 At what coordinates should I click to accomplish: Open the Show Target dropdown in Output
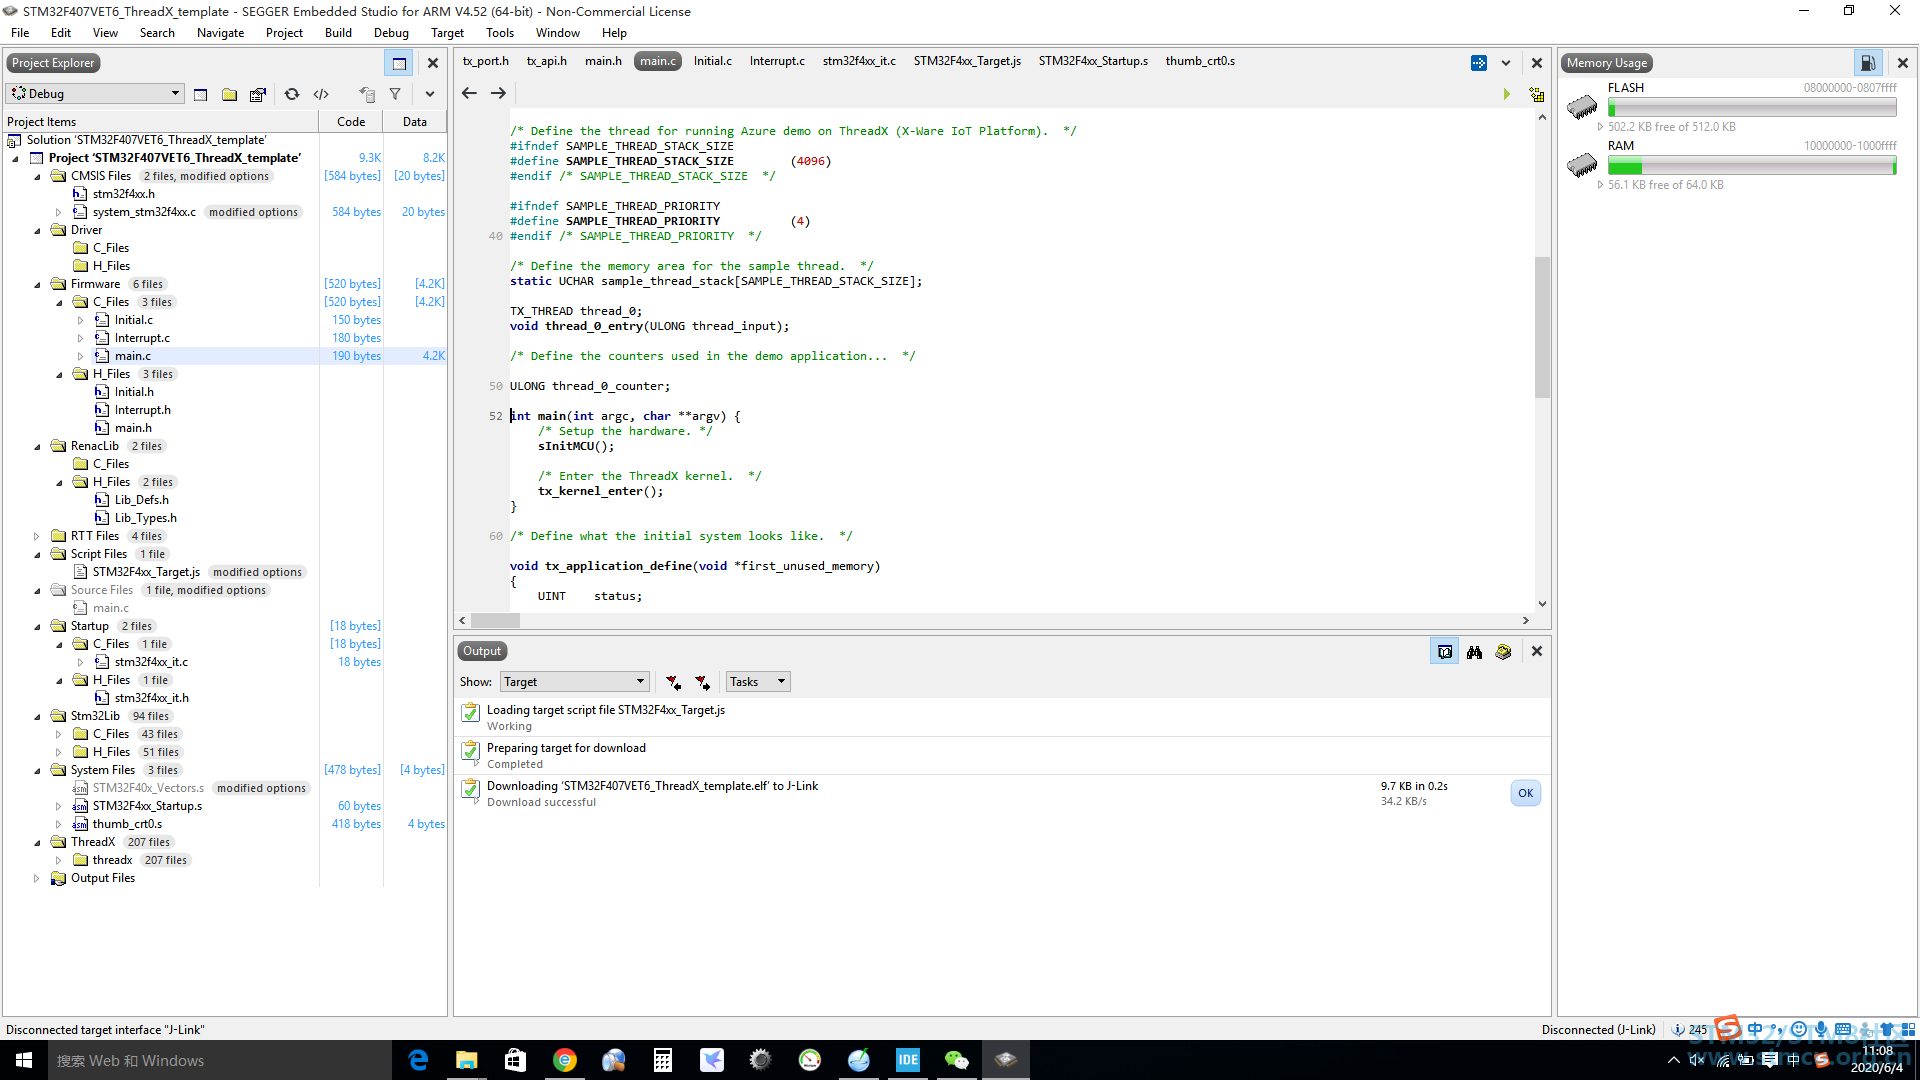coord(575,682)
